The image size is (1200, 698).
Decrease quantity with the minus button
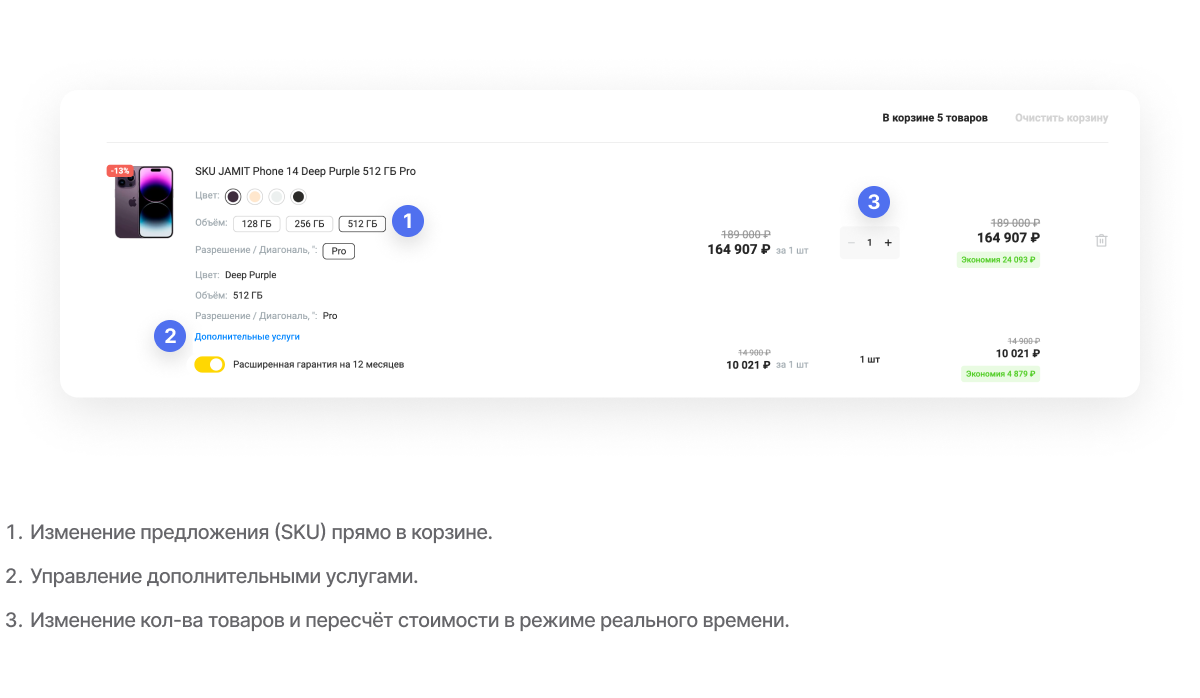tap(851, 243)
